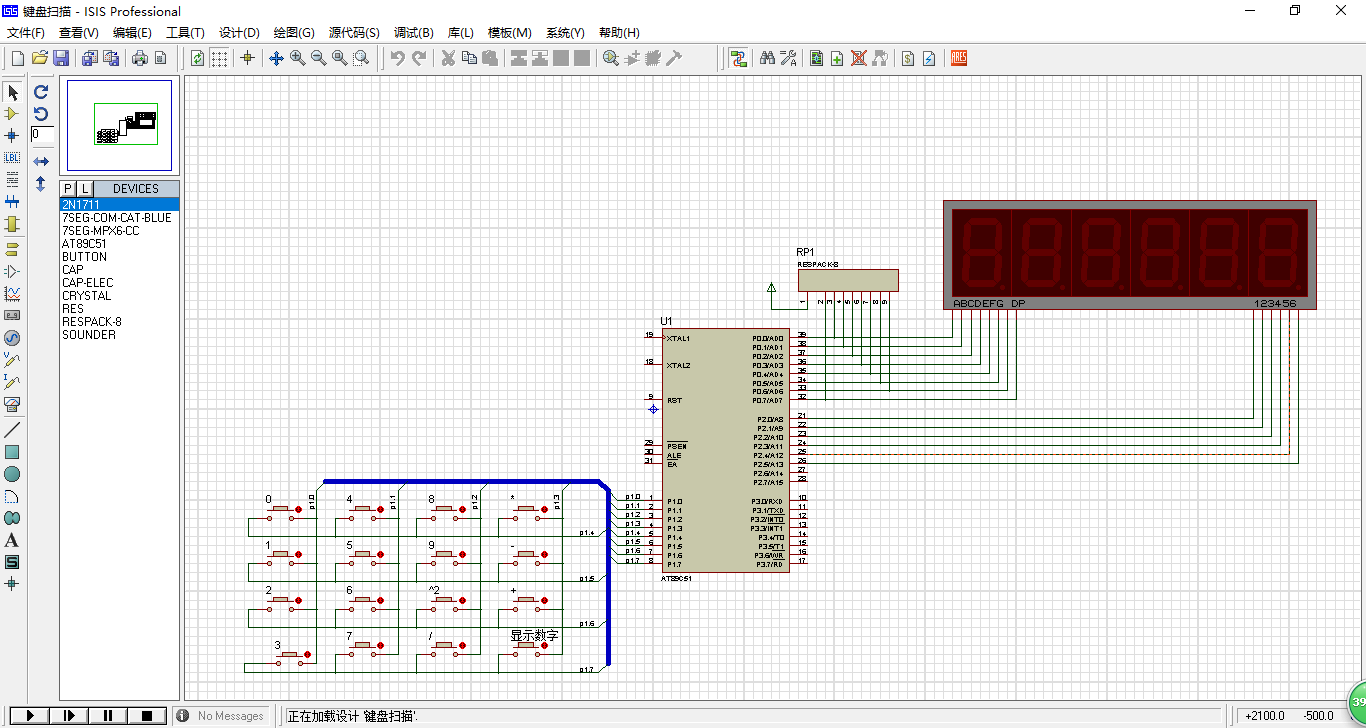Open the property assignment tool
Viewport: 1366px width, 728px height.
click(788, 58)
